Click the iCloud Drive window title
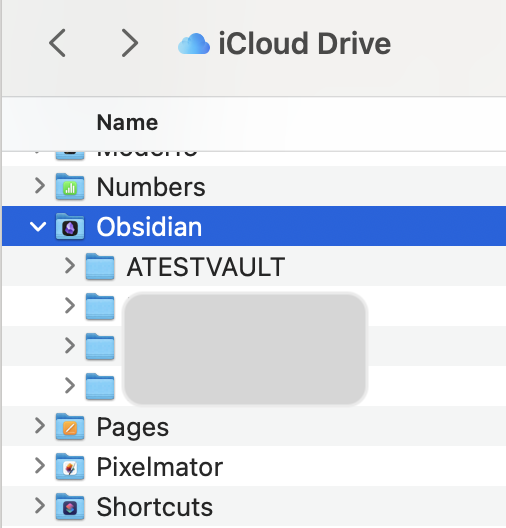 305,44
